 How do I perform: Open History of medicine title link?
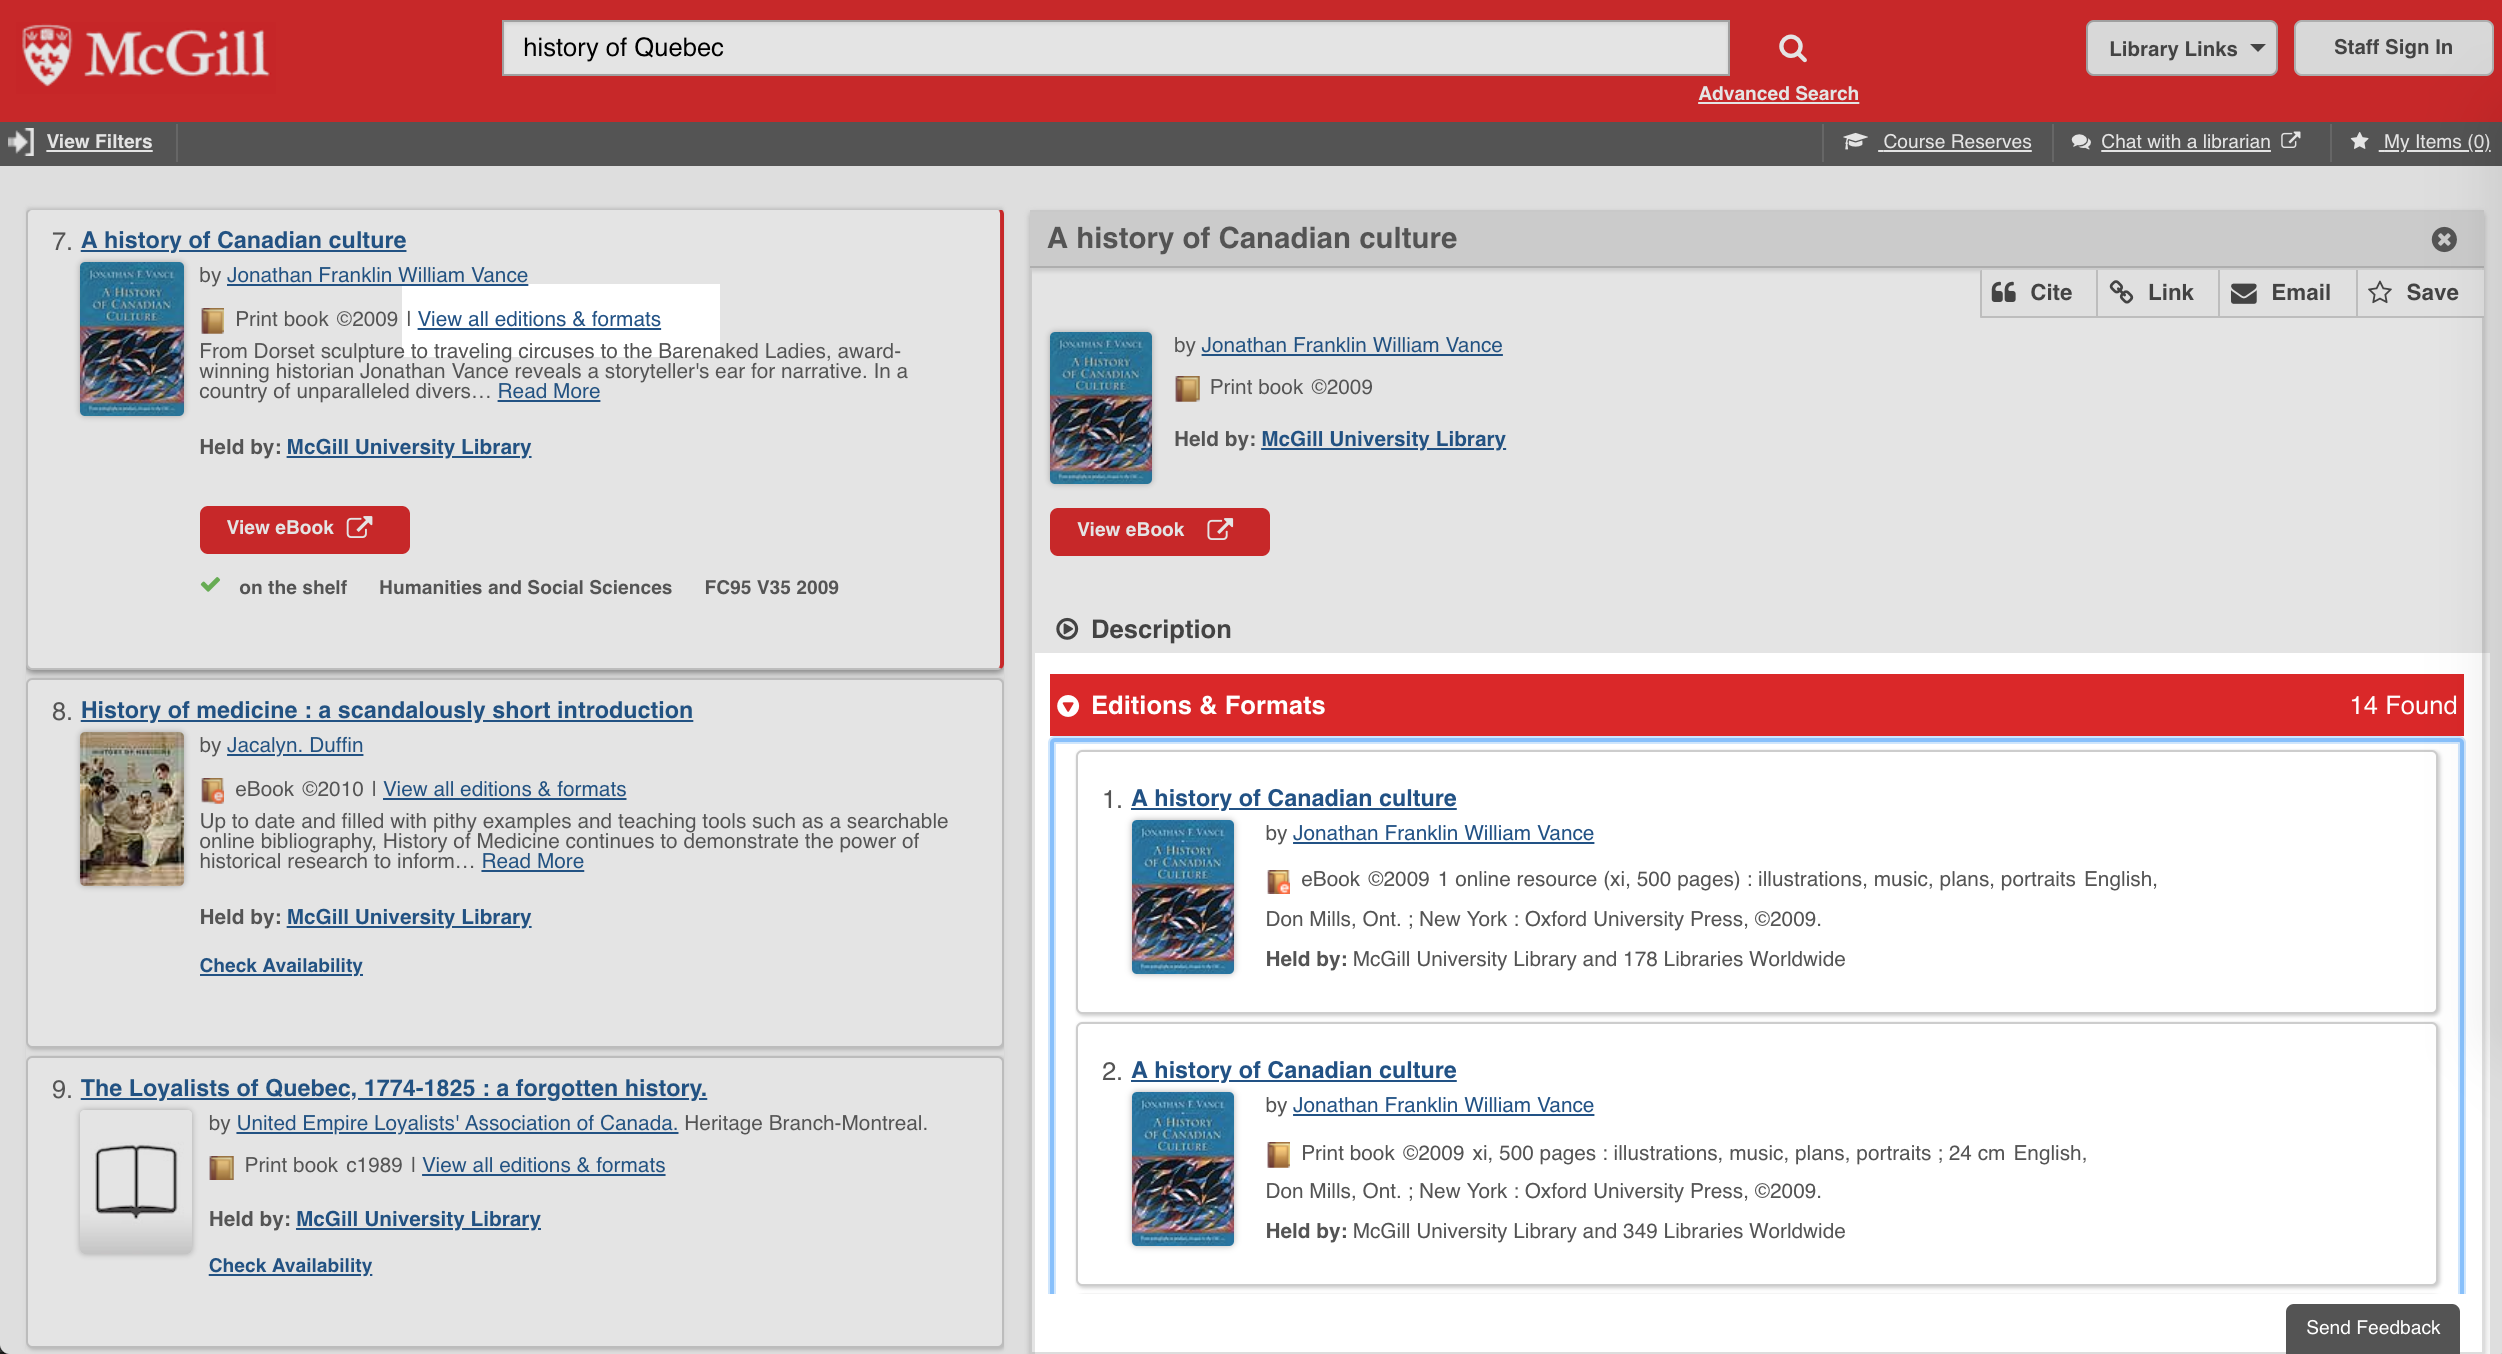(x=387, y=710)
